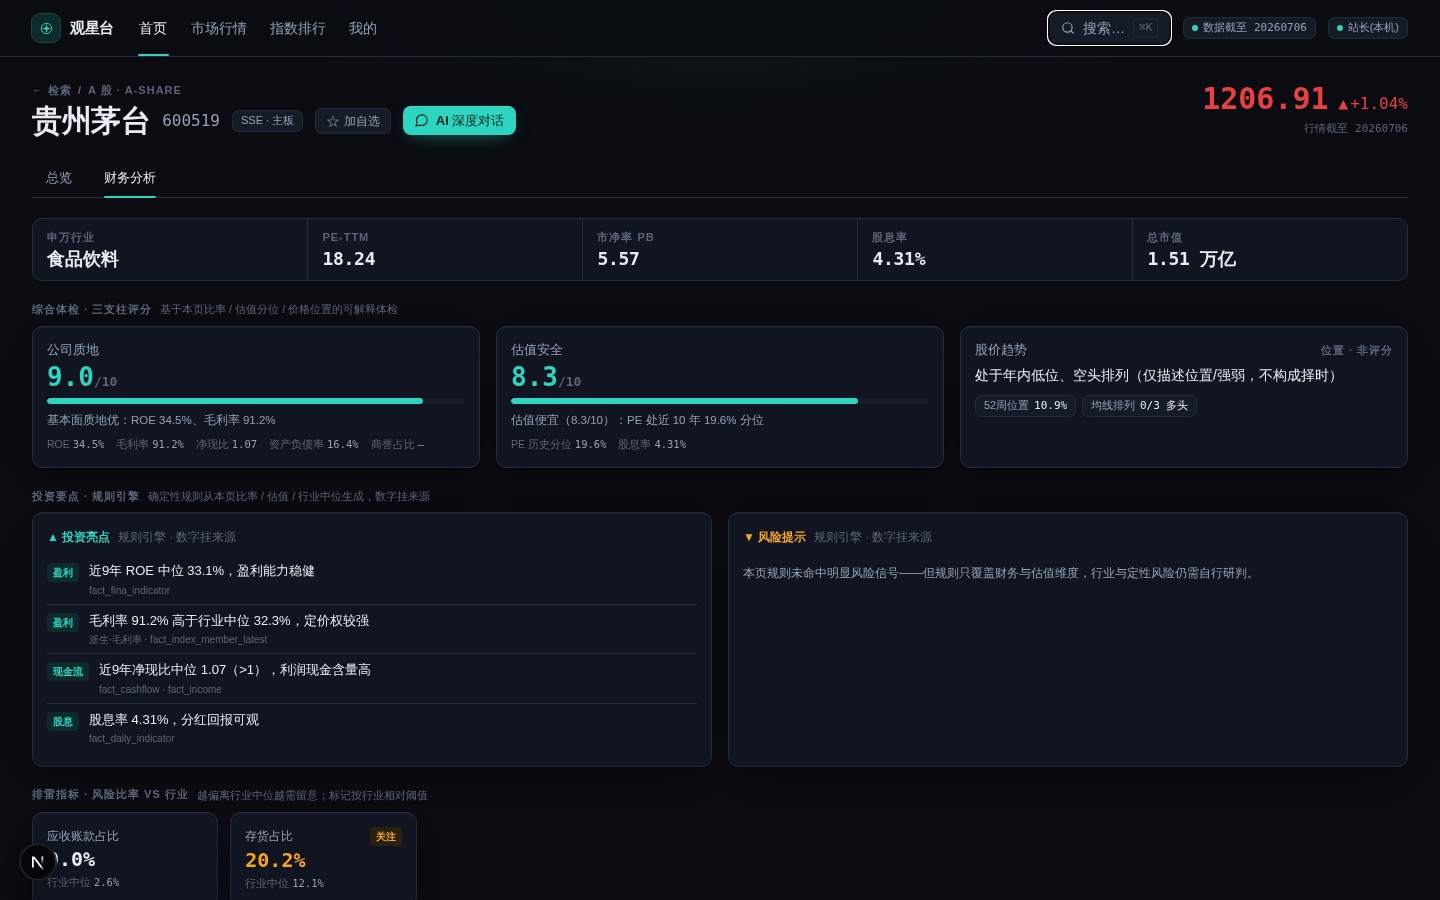Click the fact_daily_indicator source label
The height and width of the screenshot is (900, 1440).
131,739
